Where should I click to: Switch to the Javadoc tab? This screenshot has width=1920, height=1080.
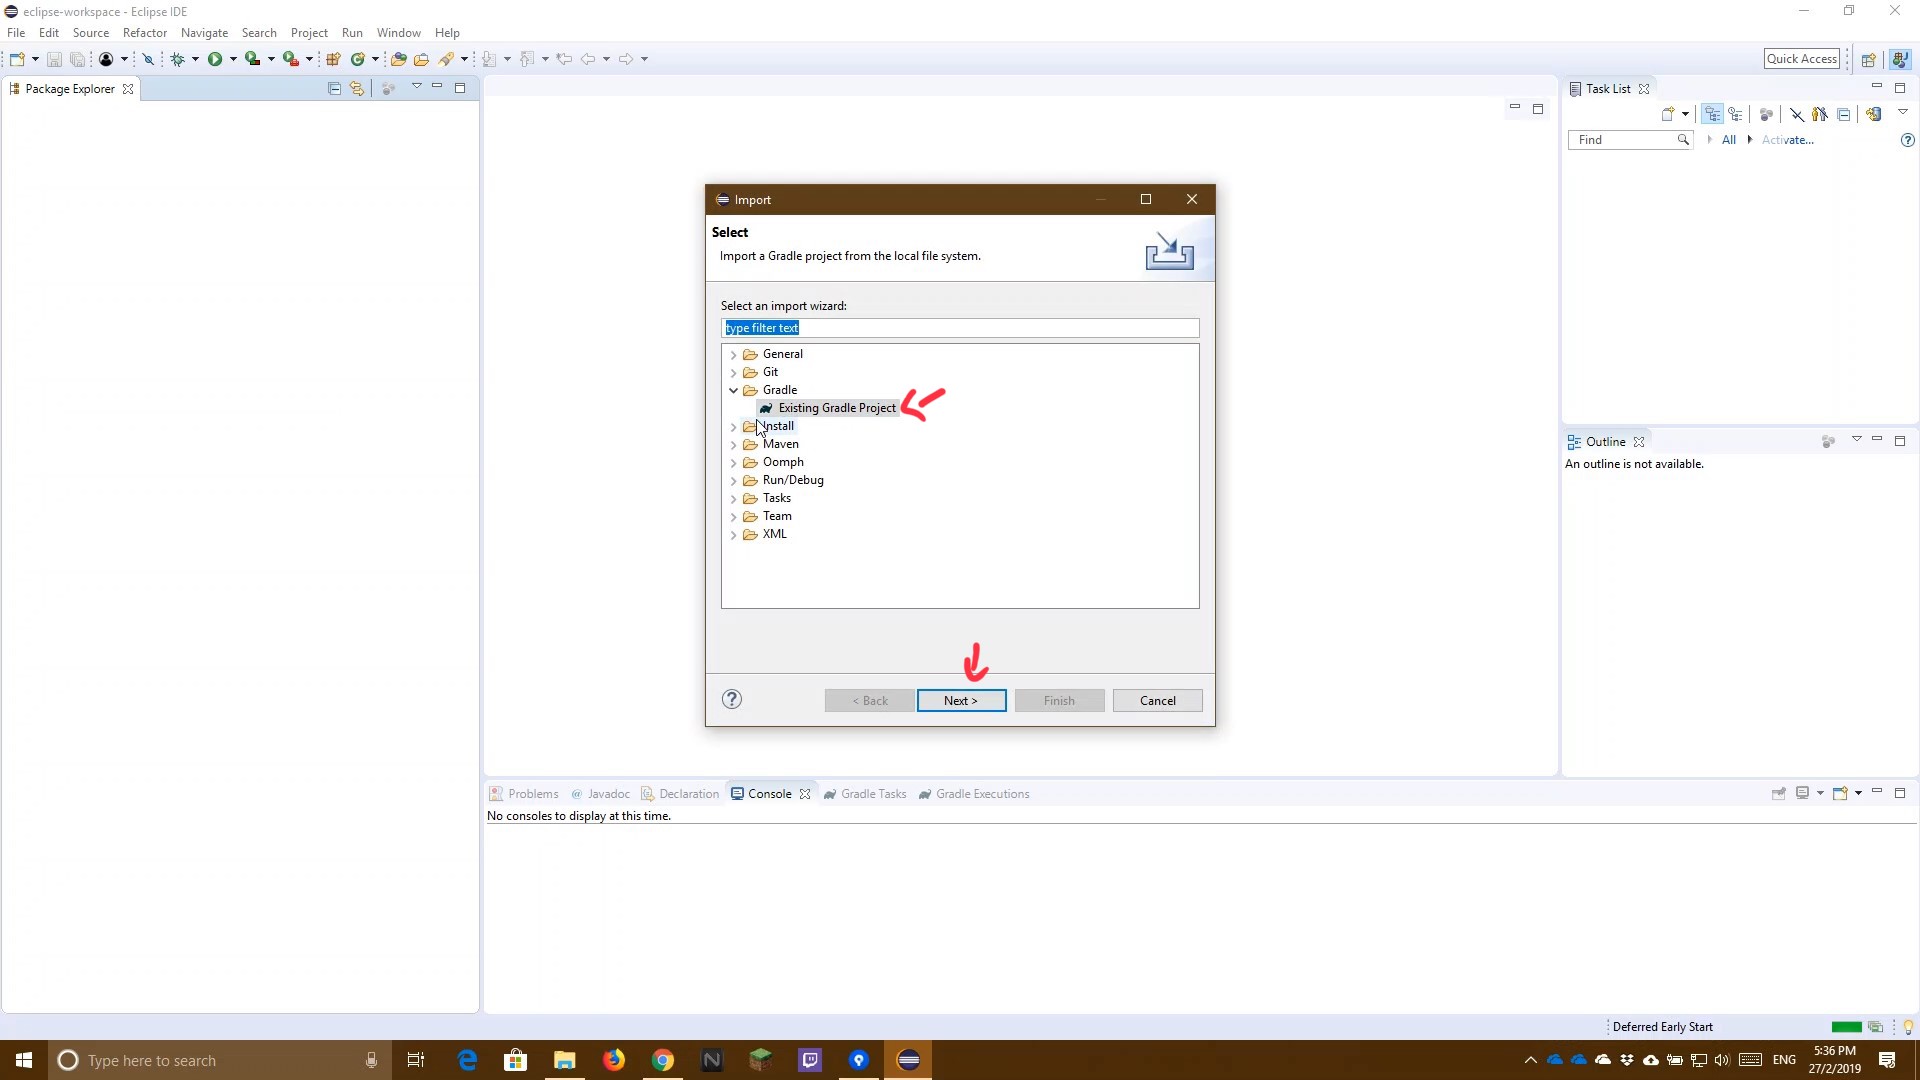(x=600, y=794)
